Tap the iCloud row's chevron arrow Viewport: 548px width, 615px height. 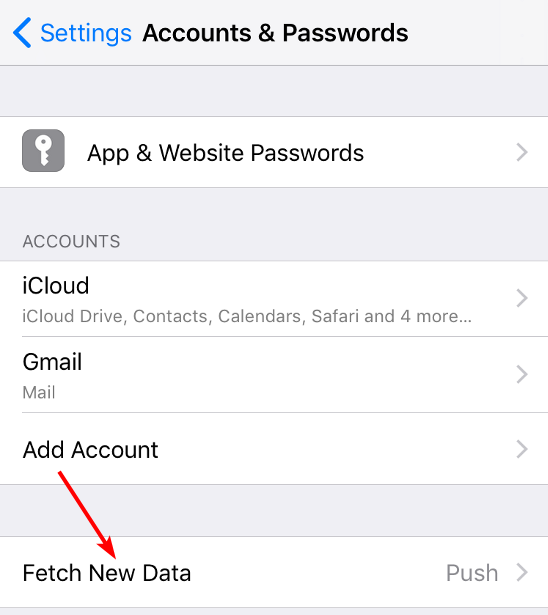coord(522,298)
